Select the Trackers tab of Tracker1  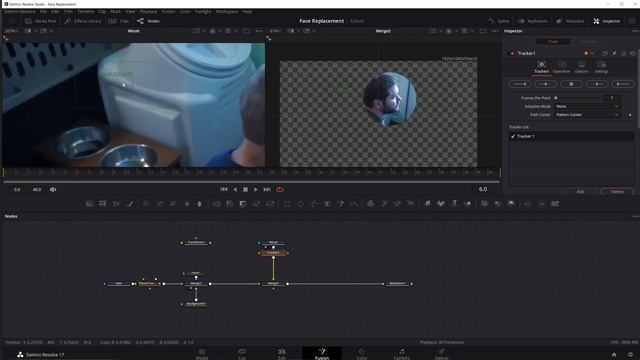point(541,67)
